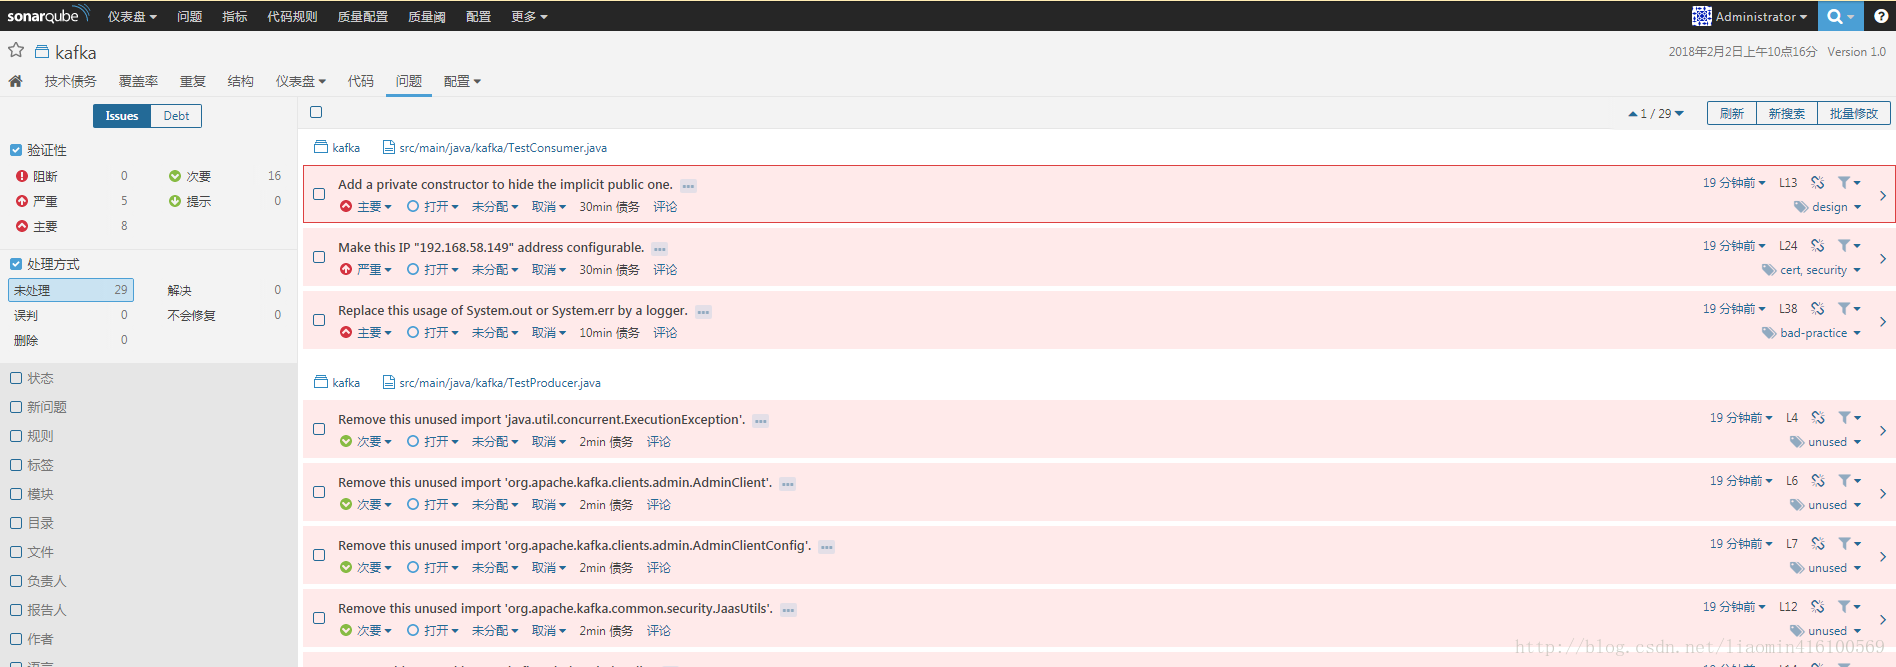
Task: Check the System.out logger issue checkbox
Action: pyautogui.click(x=319, y=320)
